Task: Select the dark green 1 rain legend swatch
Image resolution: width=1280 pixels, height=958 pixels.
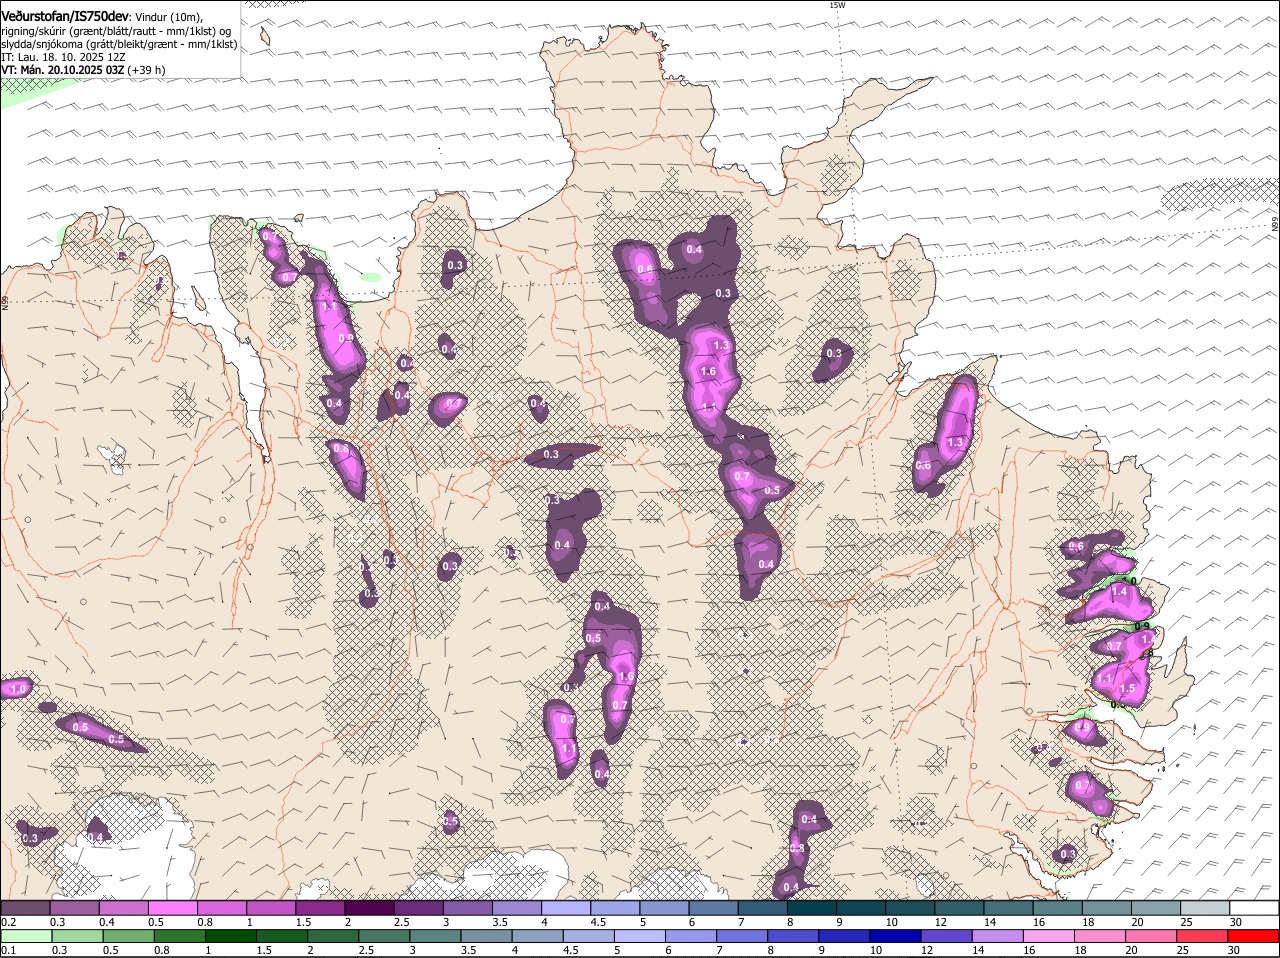Action: coord(231,936)
